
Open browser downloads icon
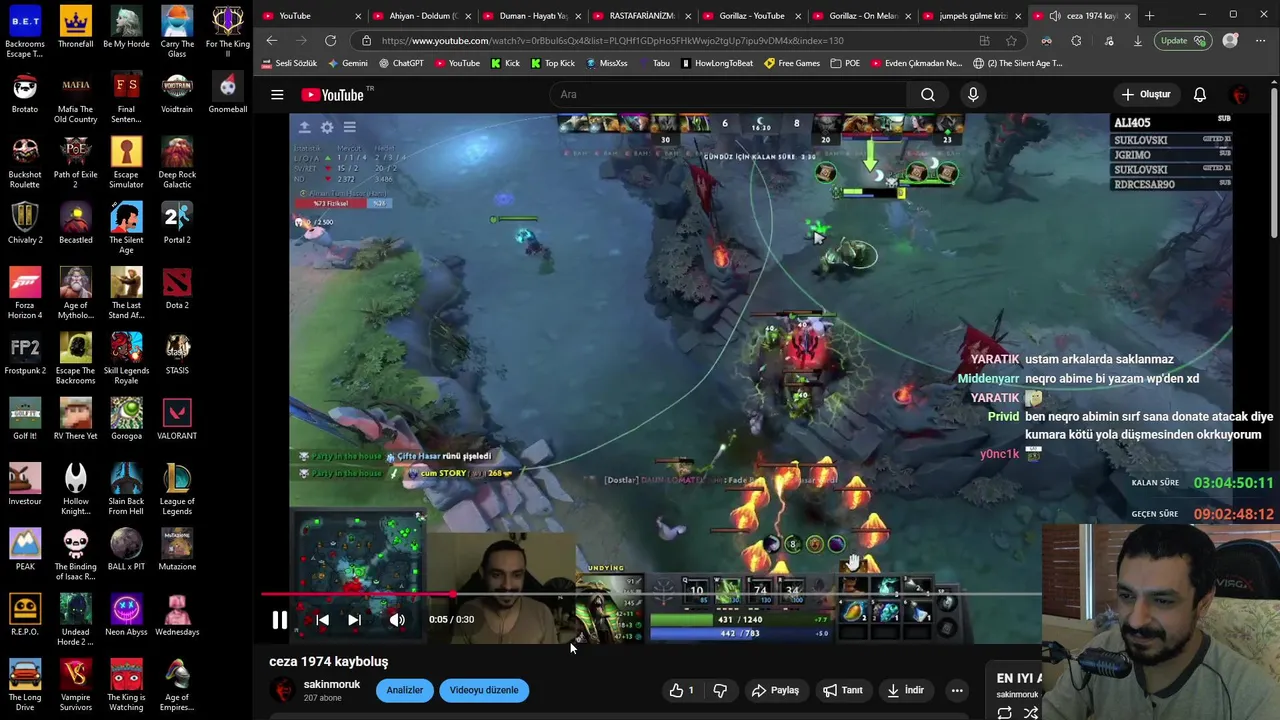(1137, 41)
